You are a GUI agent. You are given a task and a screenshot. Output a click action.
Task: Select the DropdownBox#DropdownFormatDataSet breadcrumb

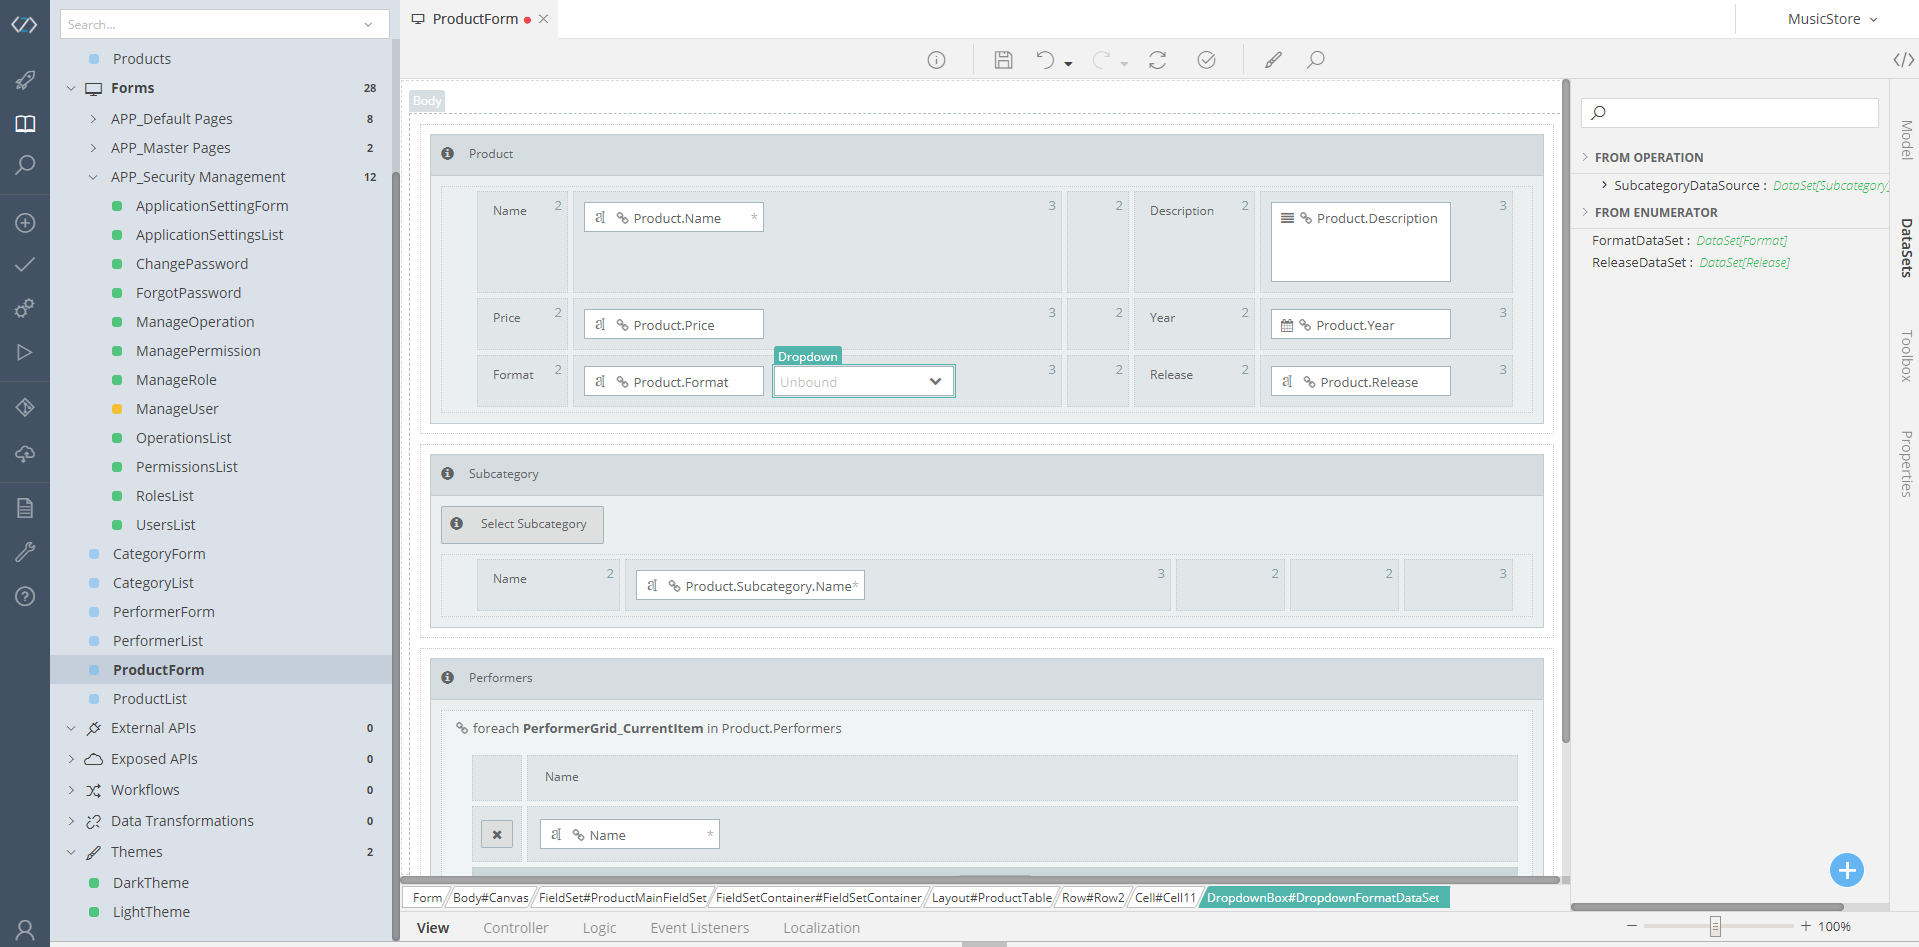point(1324,897)
